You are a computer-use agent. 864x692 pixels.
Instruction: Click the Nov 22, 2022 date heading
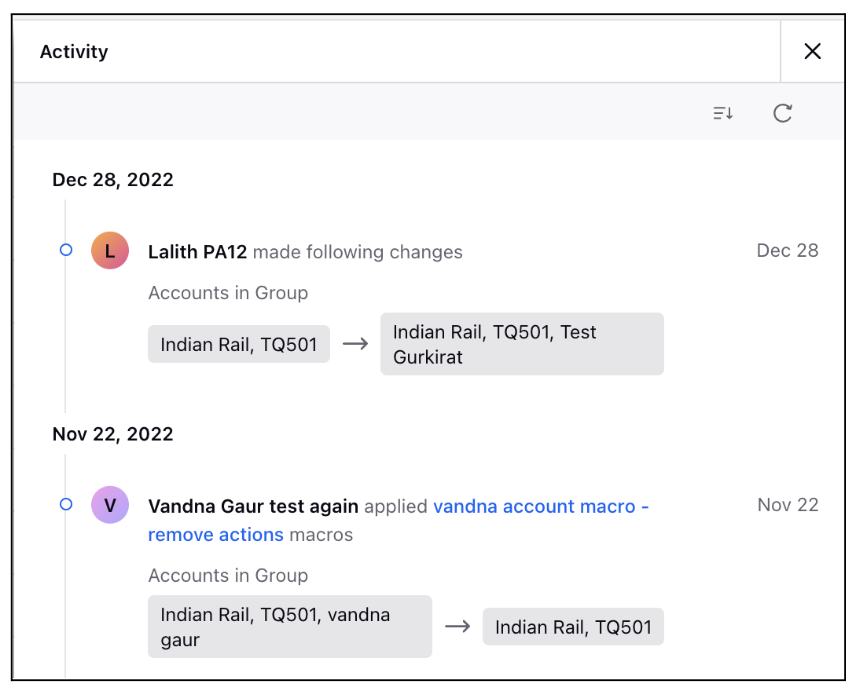[113, 434]
